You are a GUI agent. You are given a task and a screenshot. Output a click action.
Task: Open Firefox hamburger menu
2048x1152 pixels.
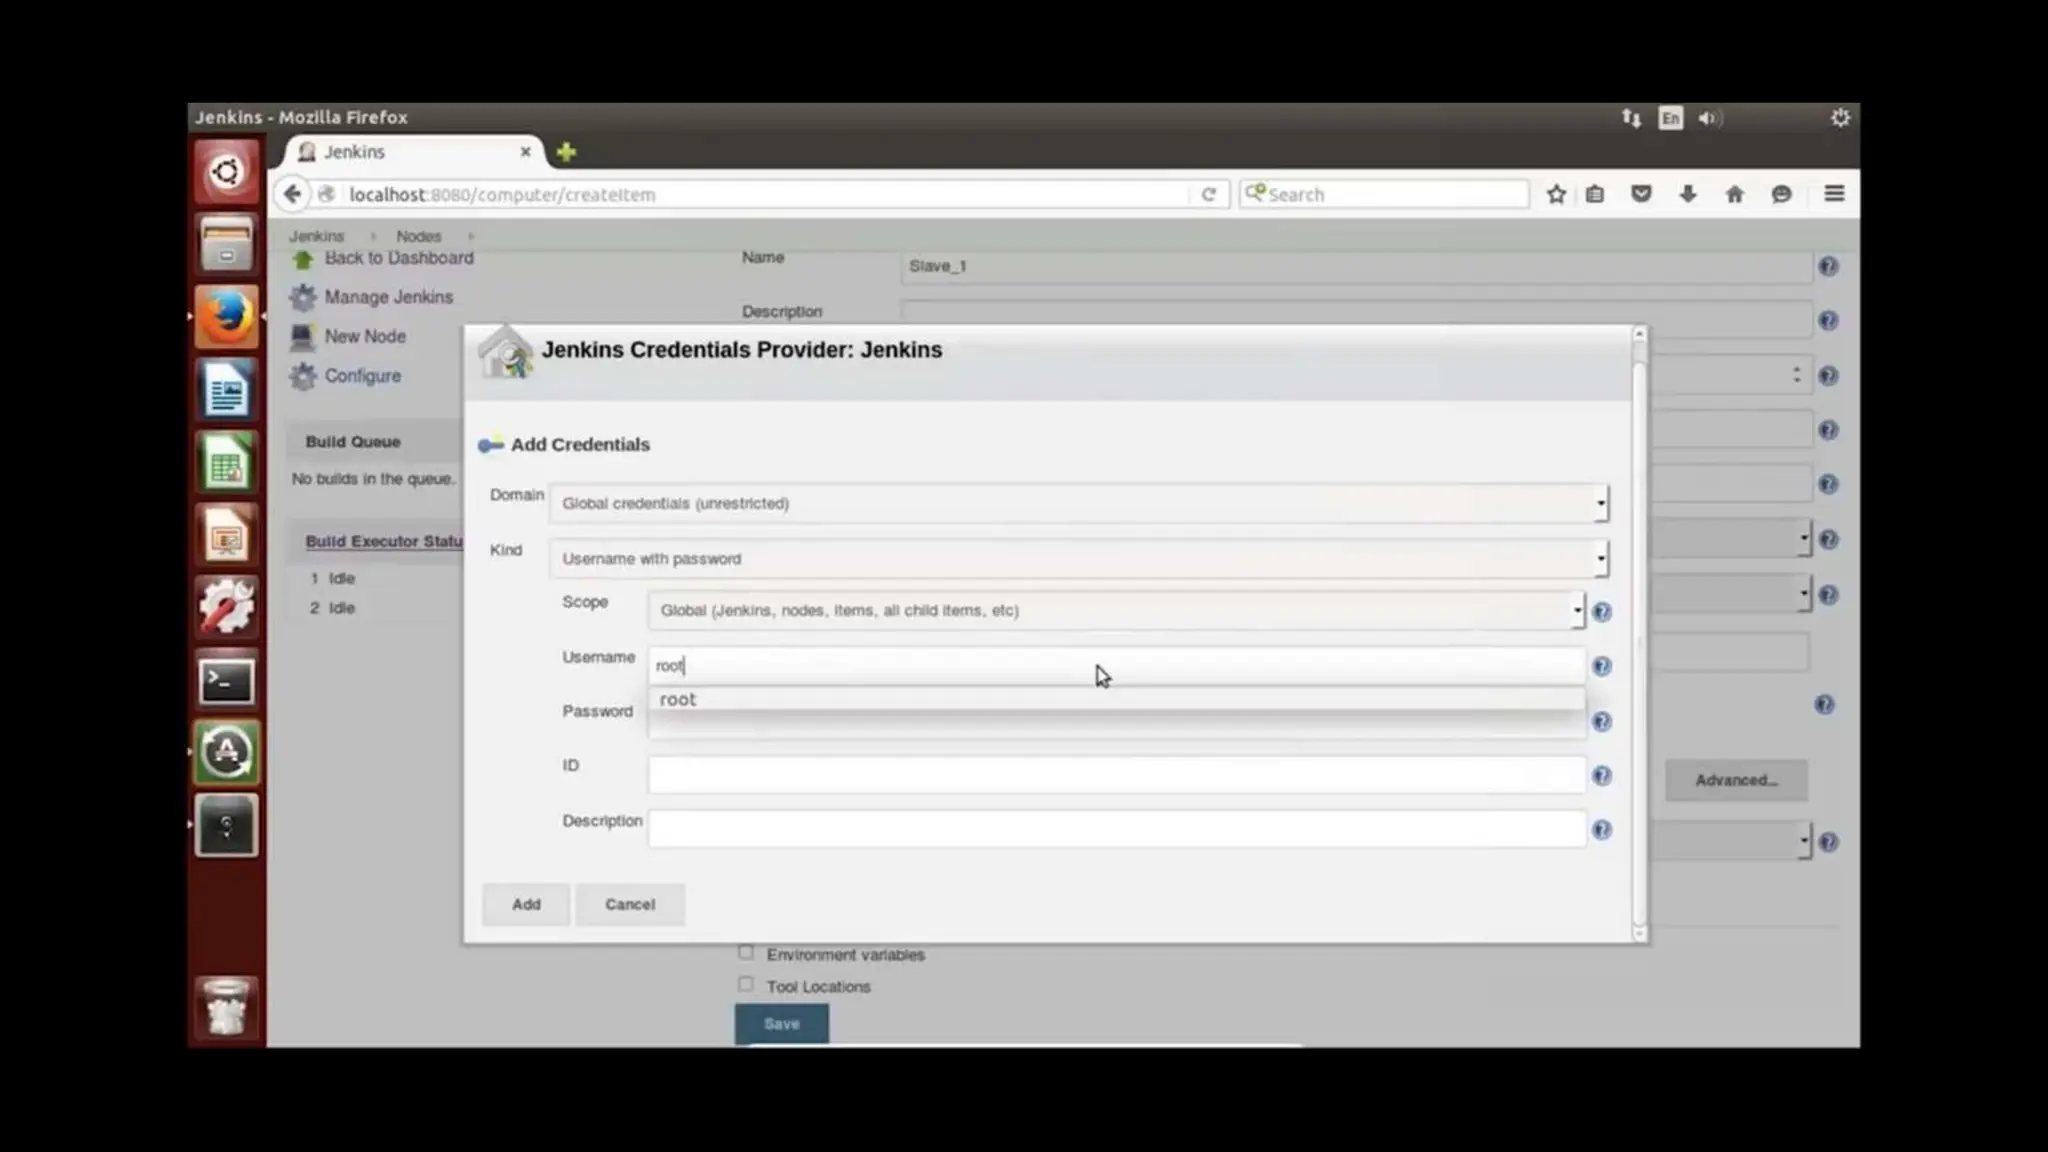1834,194
